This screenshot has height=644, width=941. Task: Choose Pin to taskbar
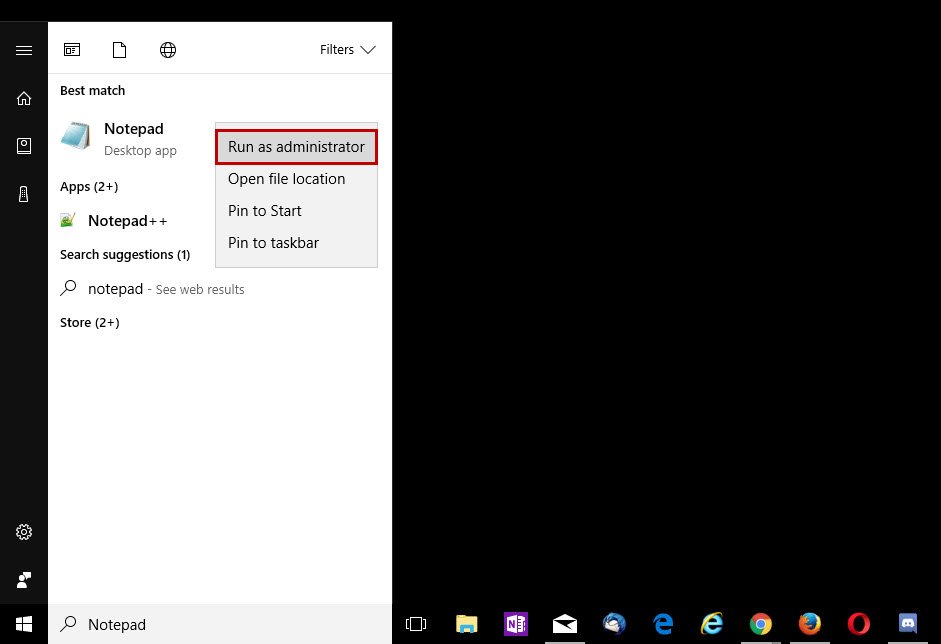pyautogui.click(x=296, y=243)
